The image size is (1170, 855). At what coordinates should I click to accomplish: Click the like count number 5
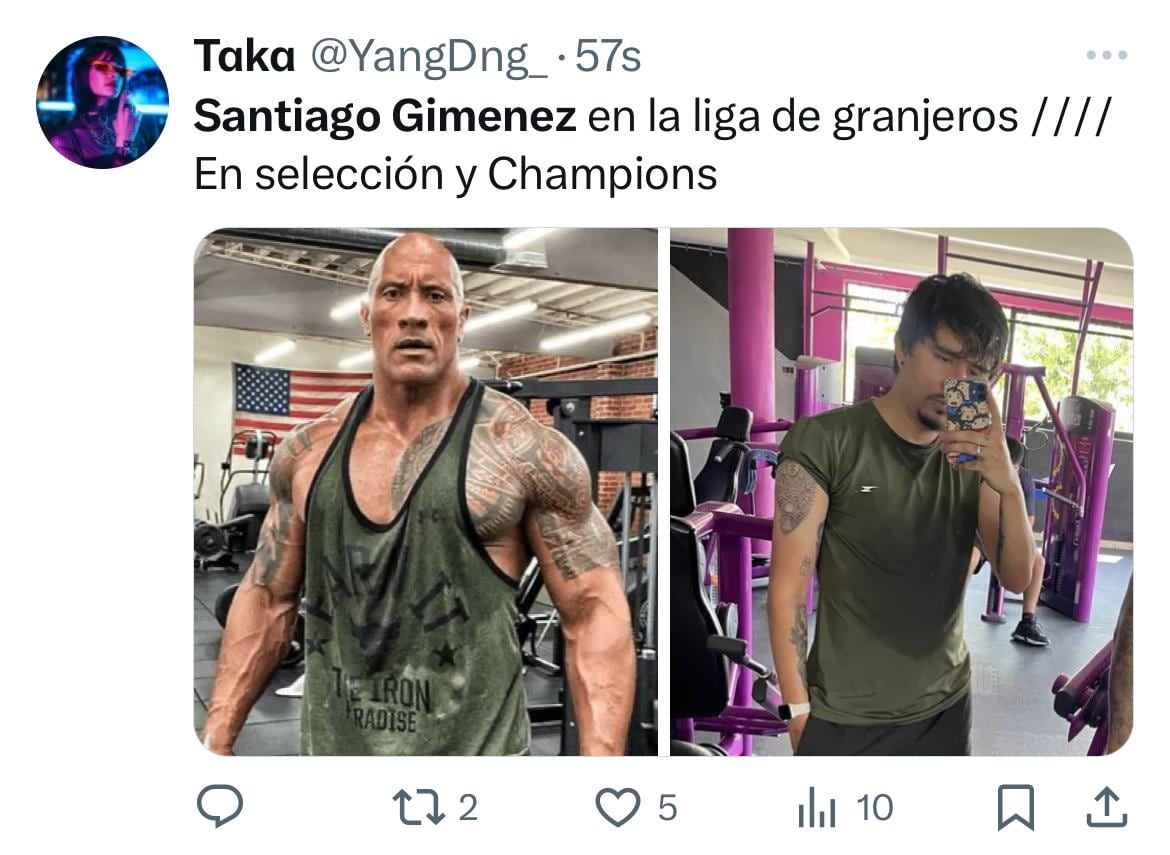coord(668,808)
